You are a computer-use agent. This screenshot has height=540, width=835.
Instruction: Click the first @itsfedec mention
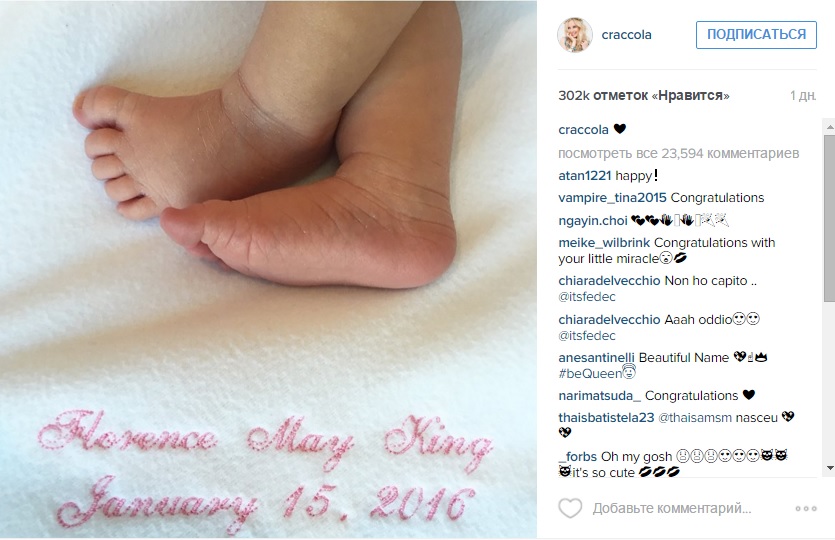click(587, 297)
